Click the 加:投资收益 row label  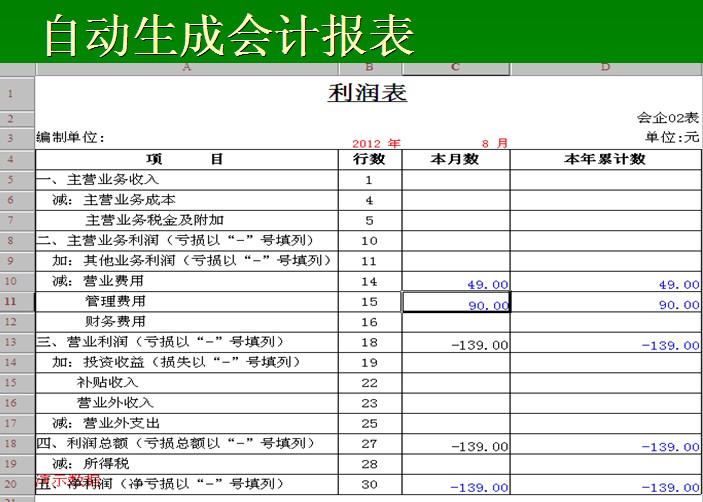[176, 362]
